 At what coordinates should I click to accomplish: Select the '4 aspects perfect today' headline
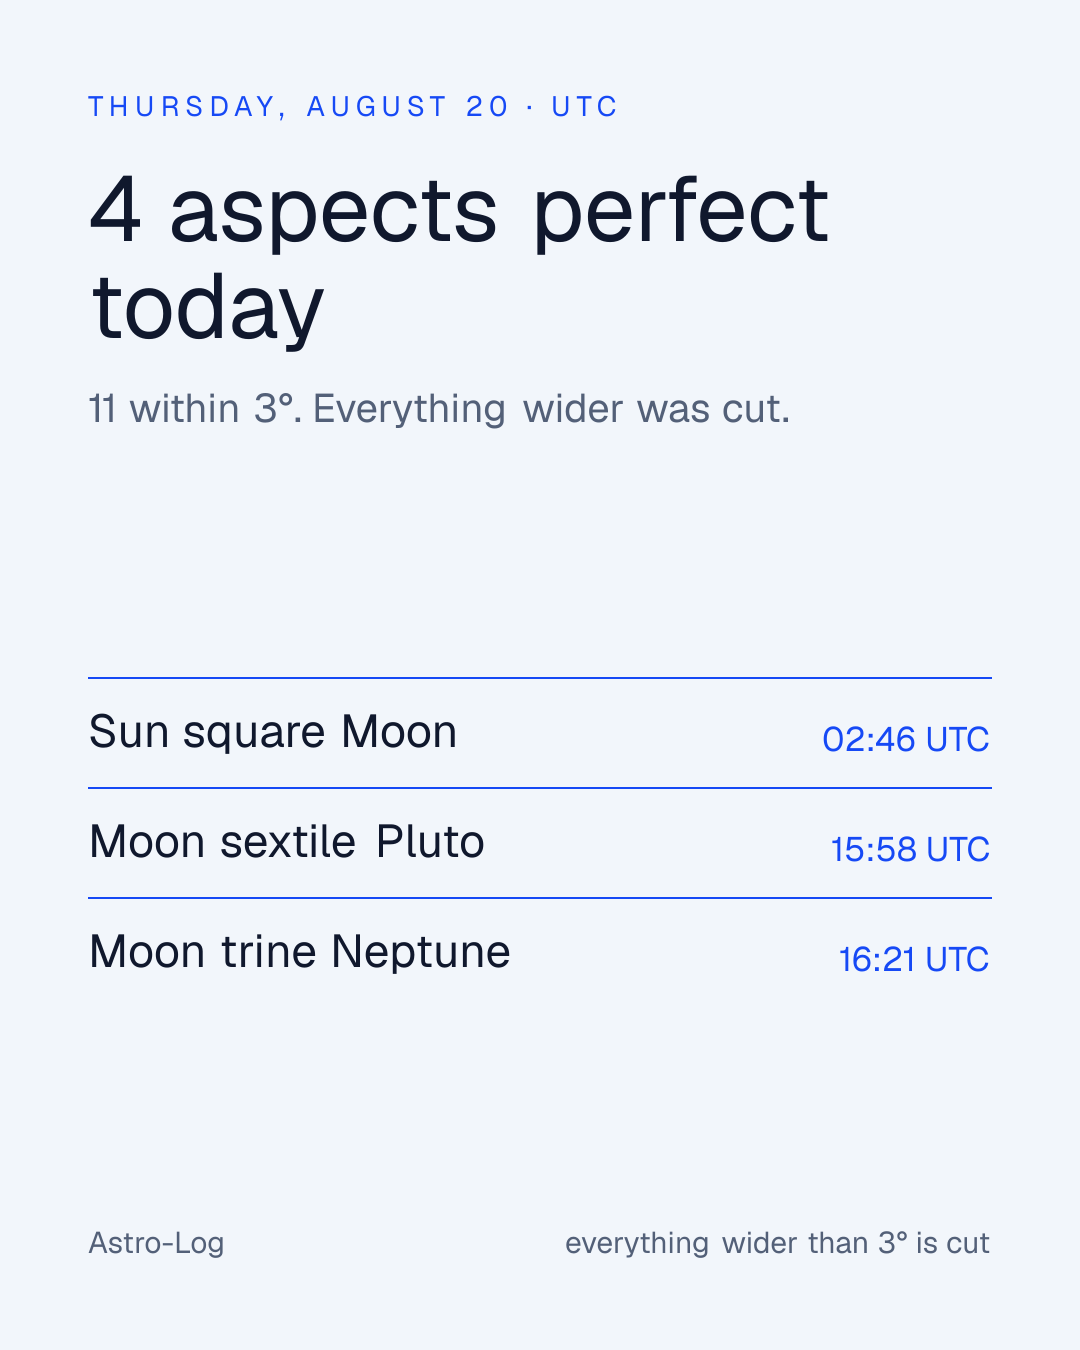coord(459,258)
